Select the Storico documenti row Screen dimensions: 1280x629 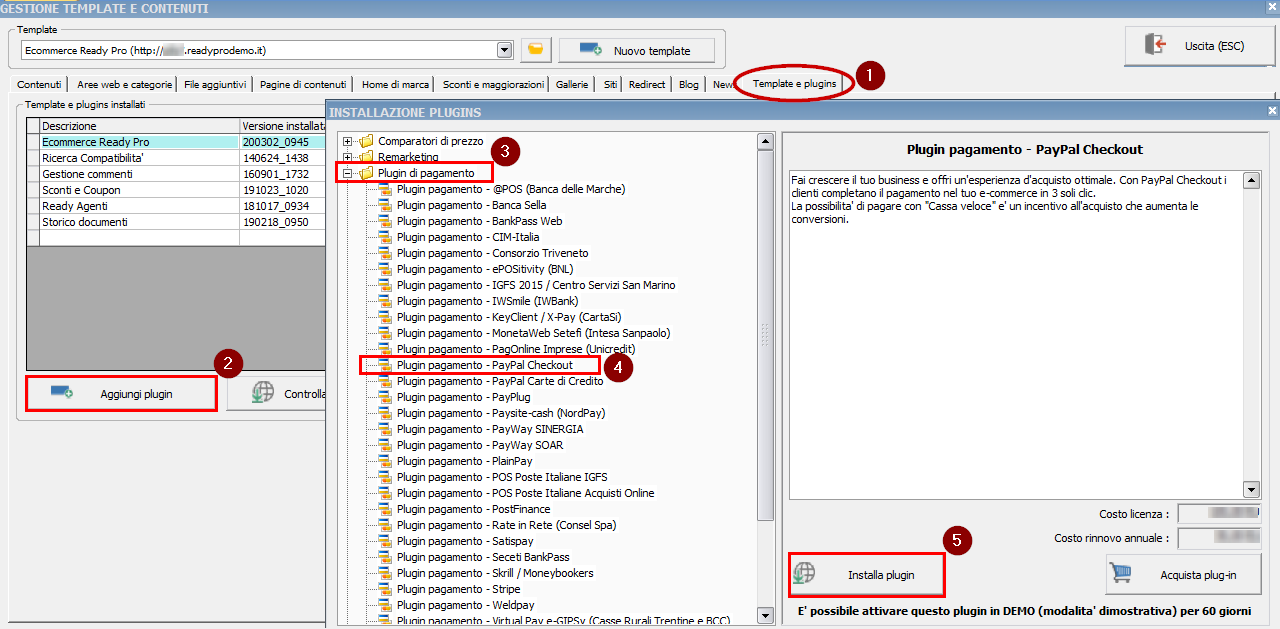(x=176, y=222)
